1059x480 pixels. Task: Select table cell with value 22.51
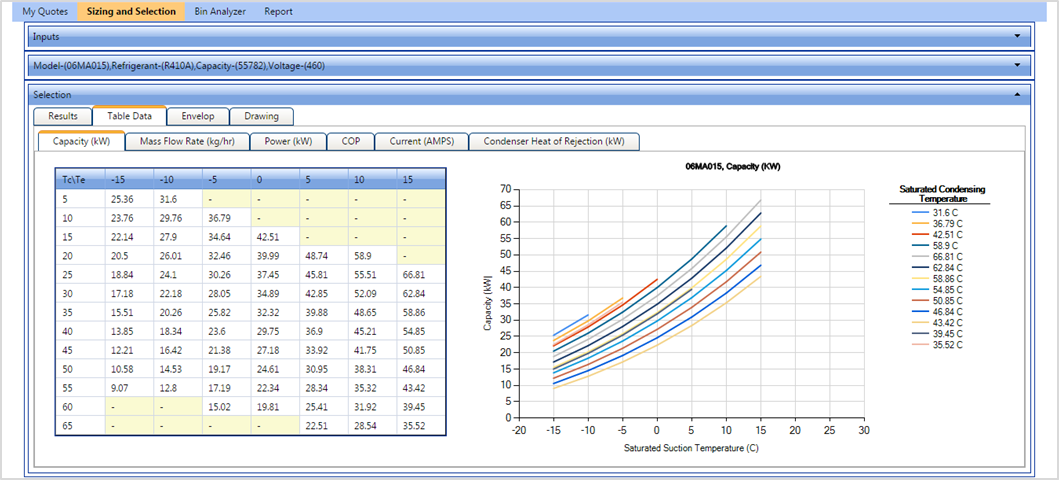pos(324,426)
